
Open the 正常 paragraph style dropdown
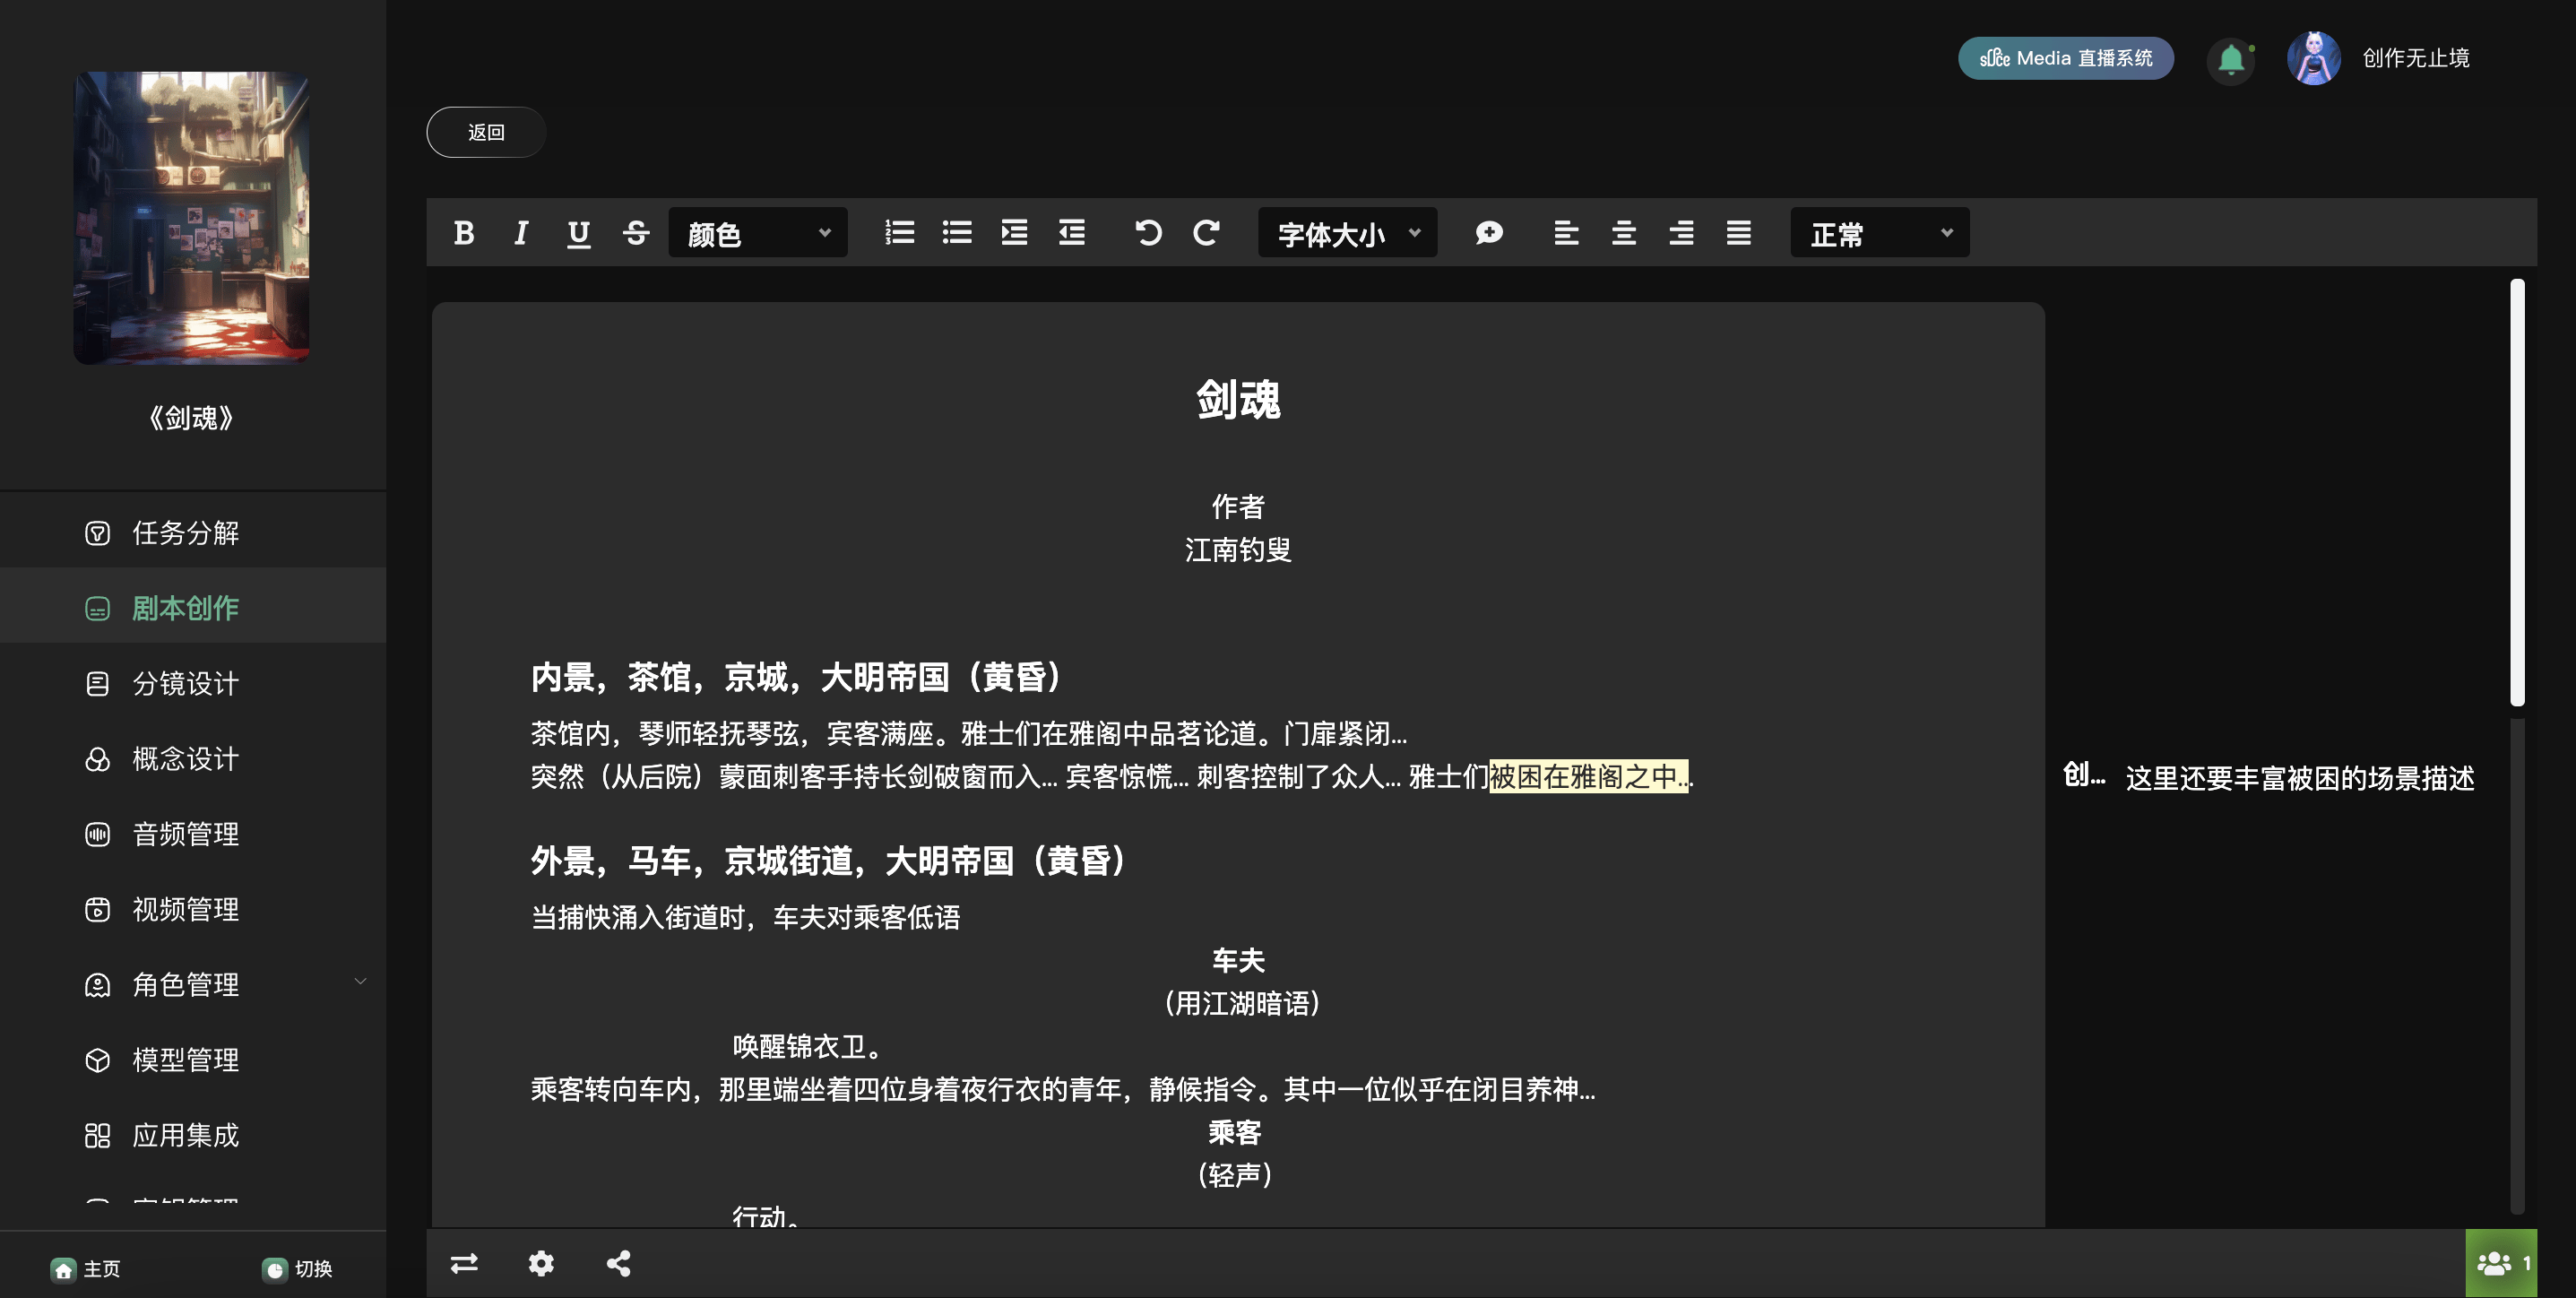point(1880,233)
